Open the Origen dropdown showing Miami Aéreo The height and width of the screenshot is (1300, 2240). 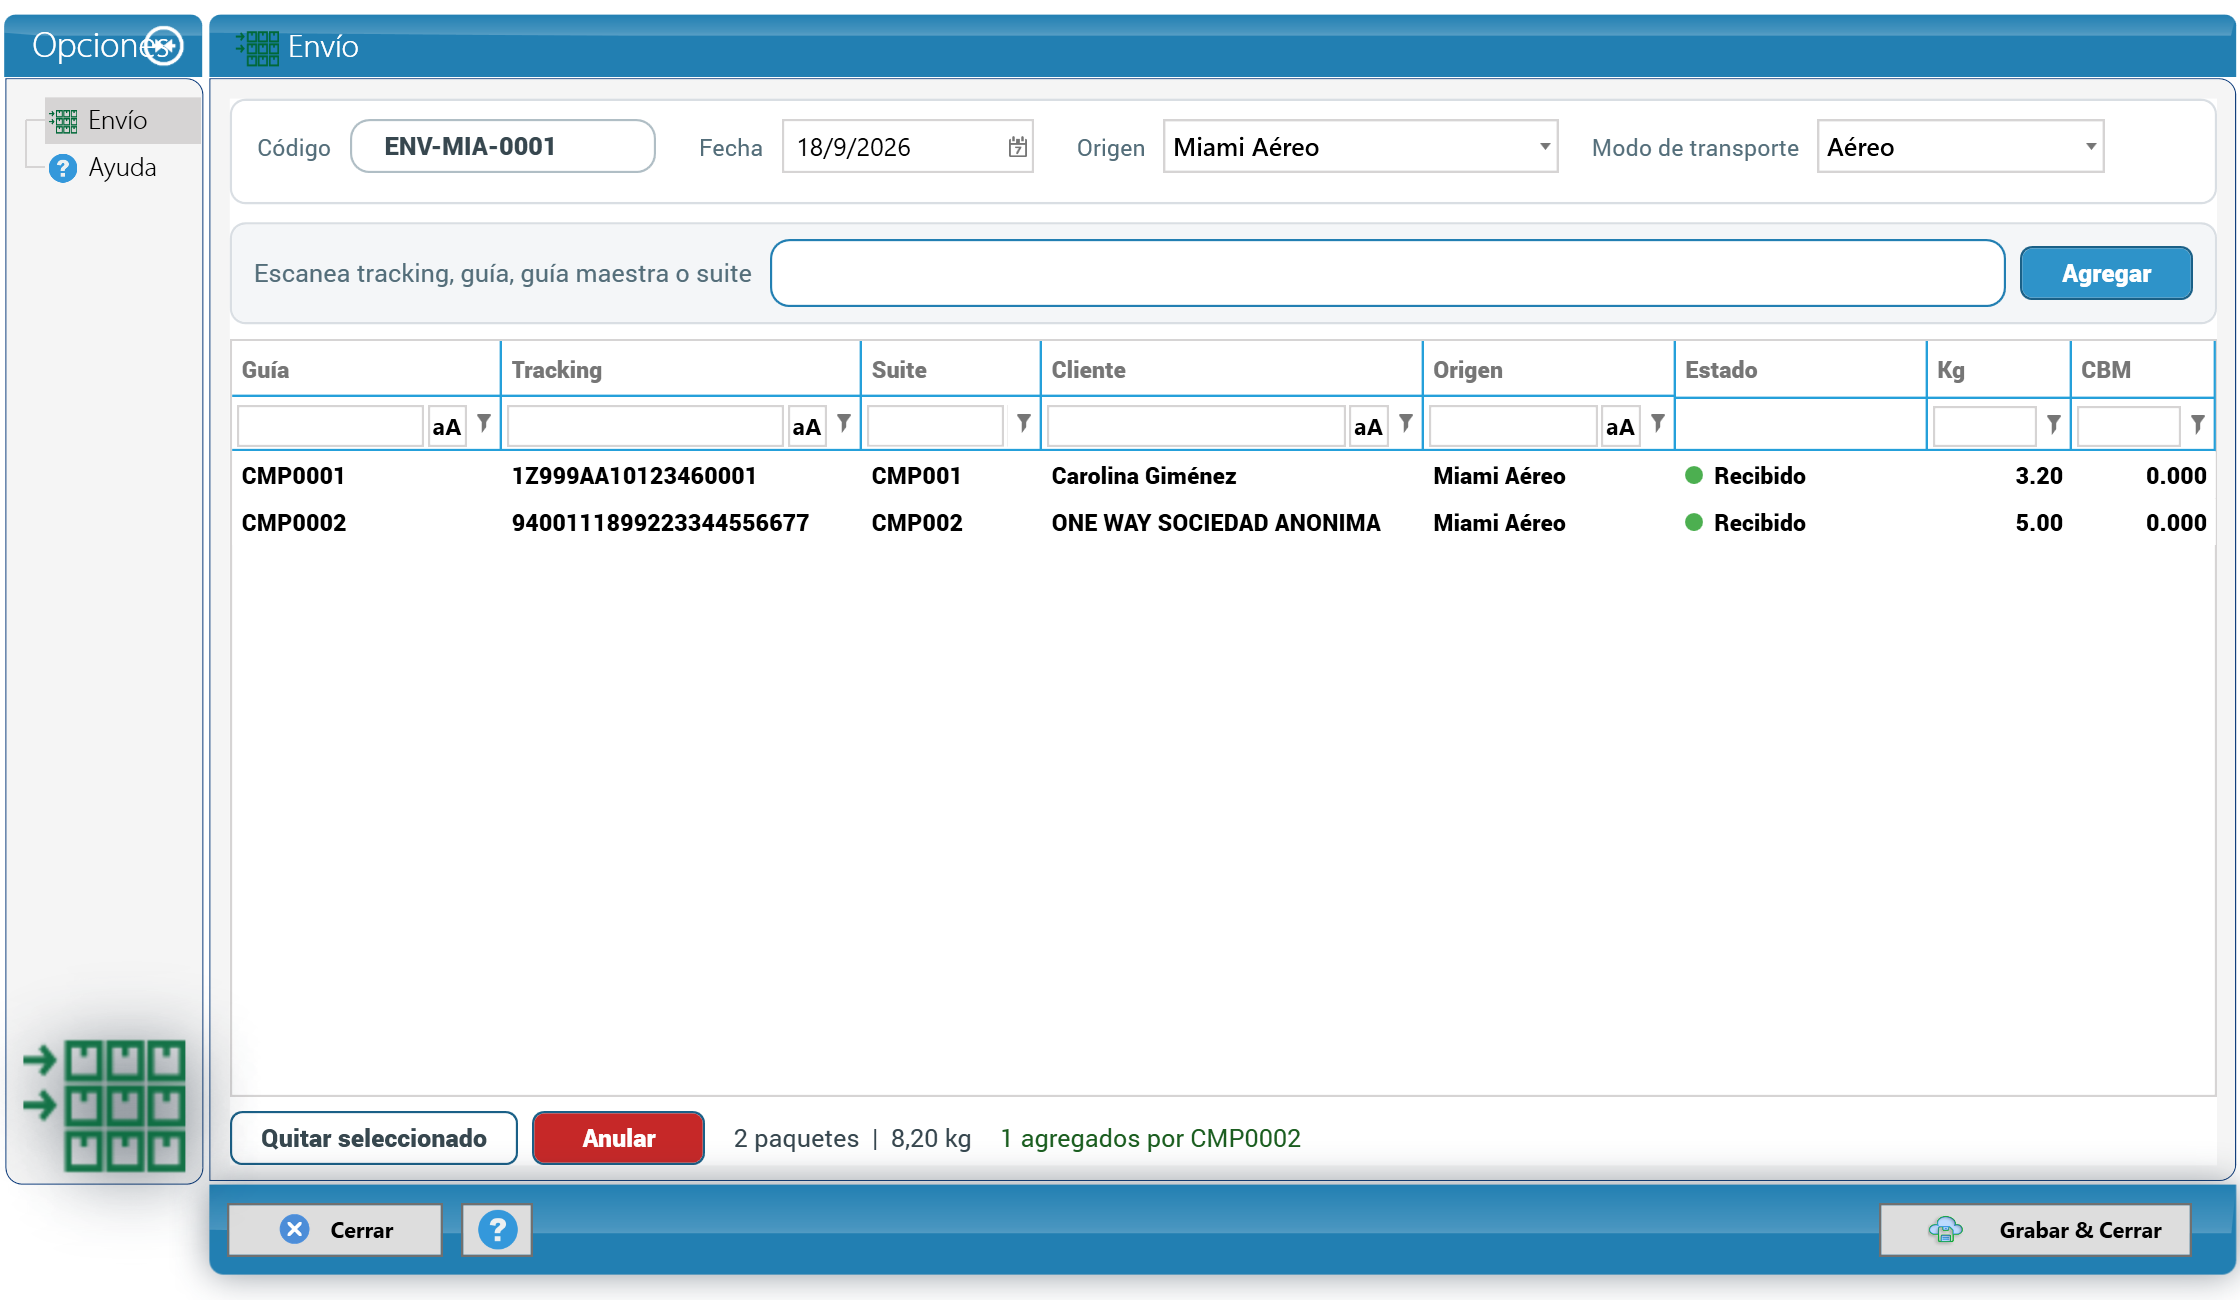[x=1360, y=147]
